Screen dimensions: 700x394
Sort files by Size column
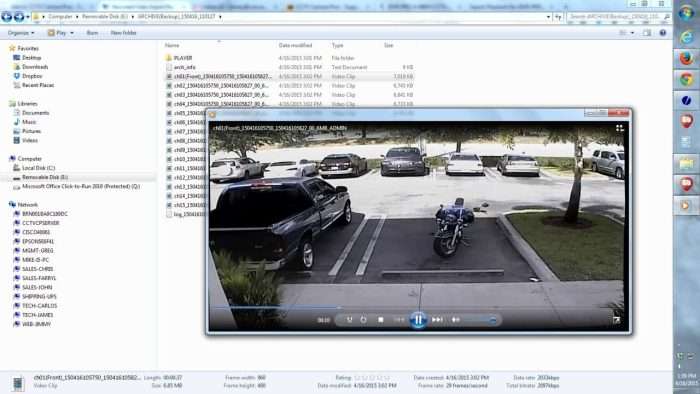389,45
